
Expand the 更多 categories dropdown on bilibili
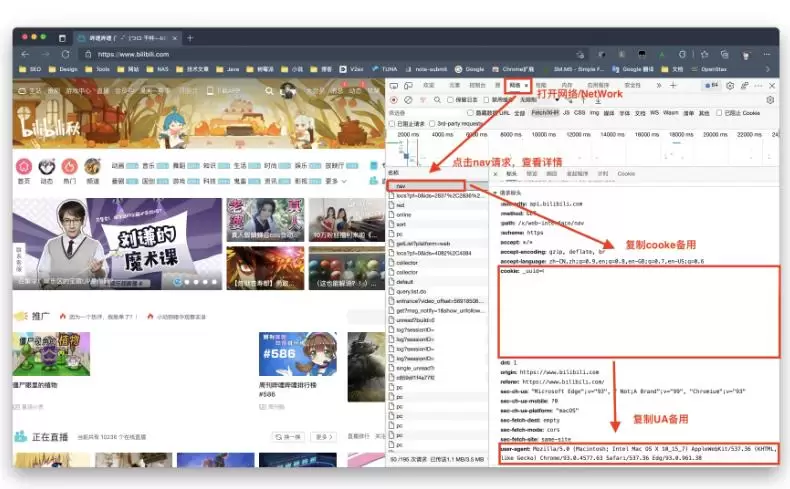336,181
